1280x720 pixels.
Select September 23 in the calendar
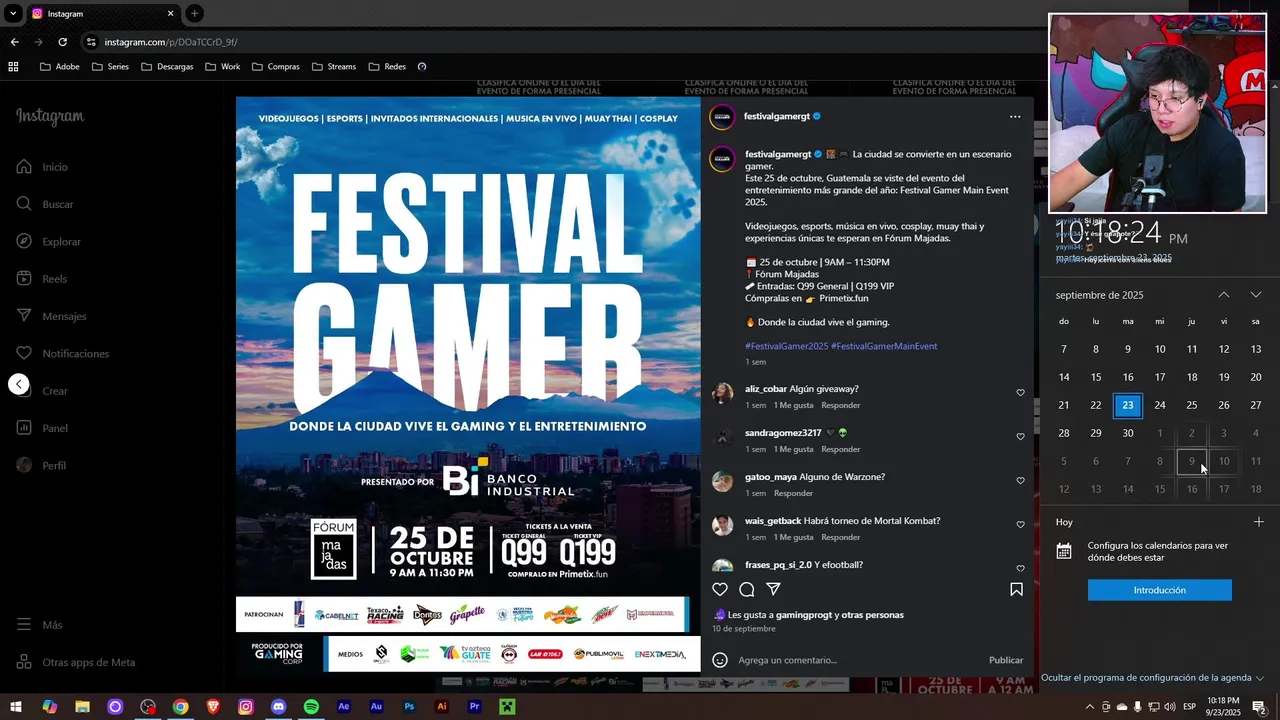click(x=1128, y=405)
